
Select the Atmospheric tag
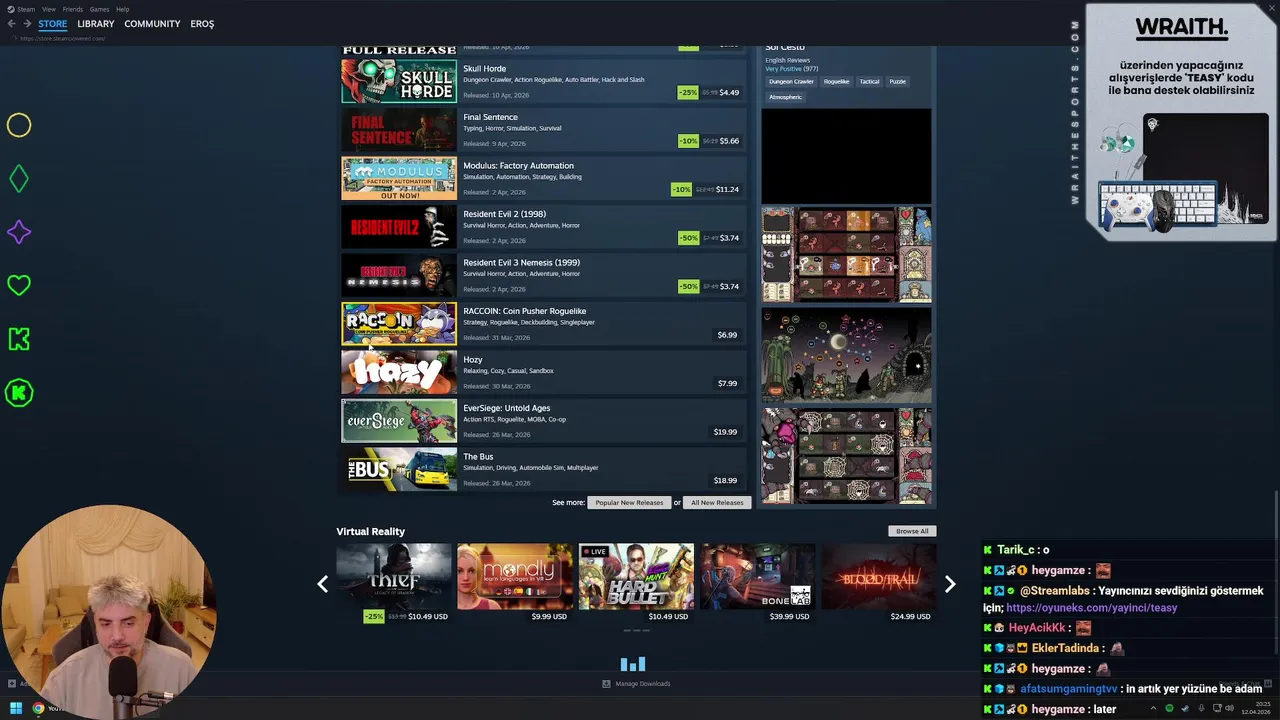click(785, 97)
